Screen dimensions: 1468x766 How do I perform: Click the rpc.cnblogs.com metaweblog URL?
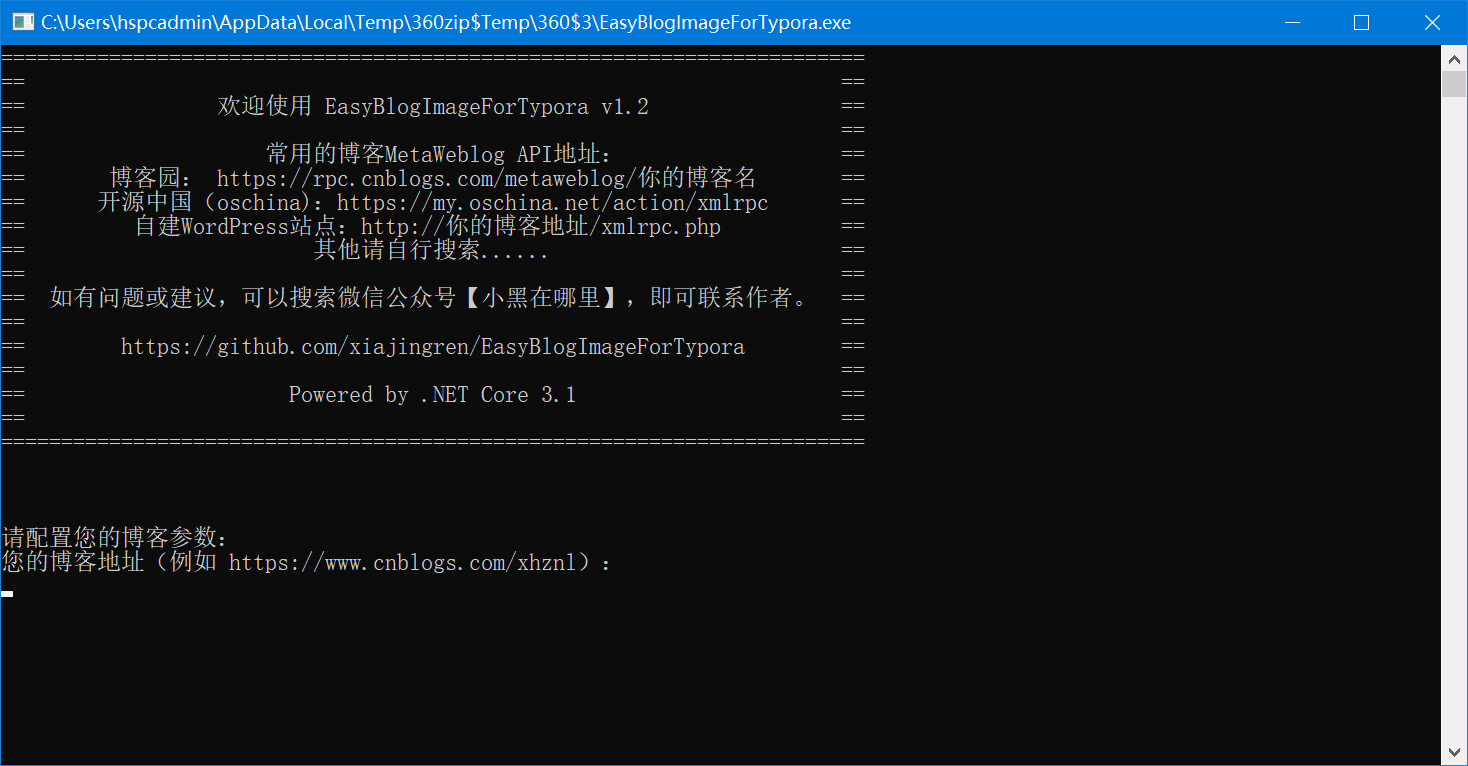486,178
